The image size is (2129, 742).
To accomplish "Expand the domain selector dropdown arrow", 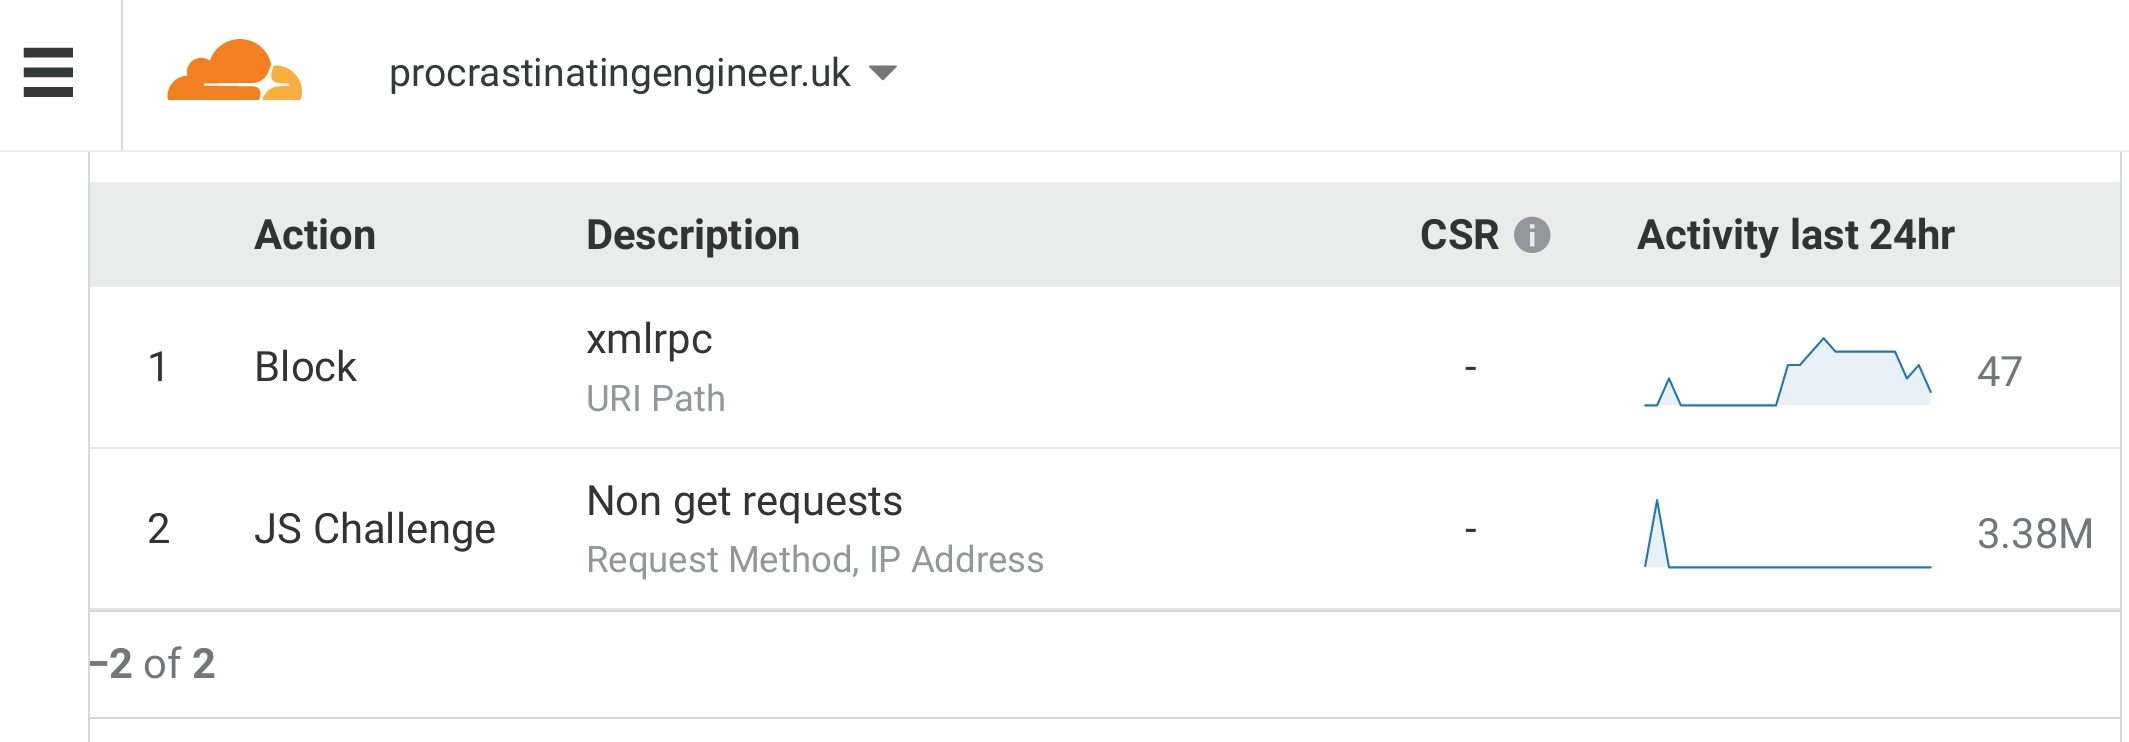I will pos(883,73).
